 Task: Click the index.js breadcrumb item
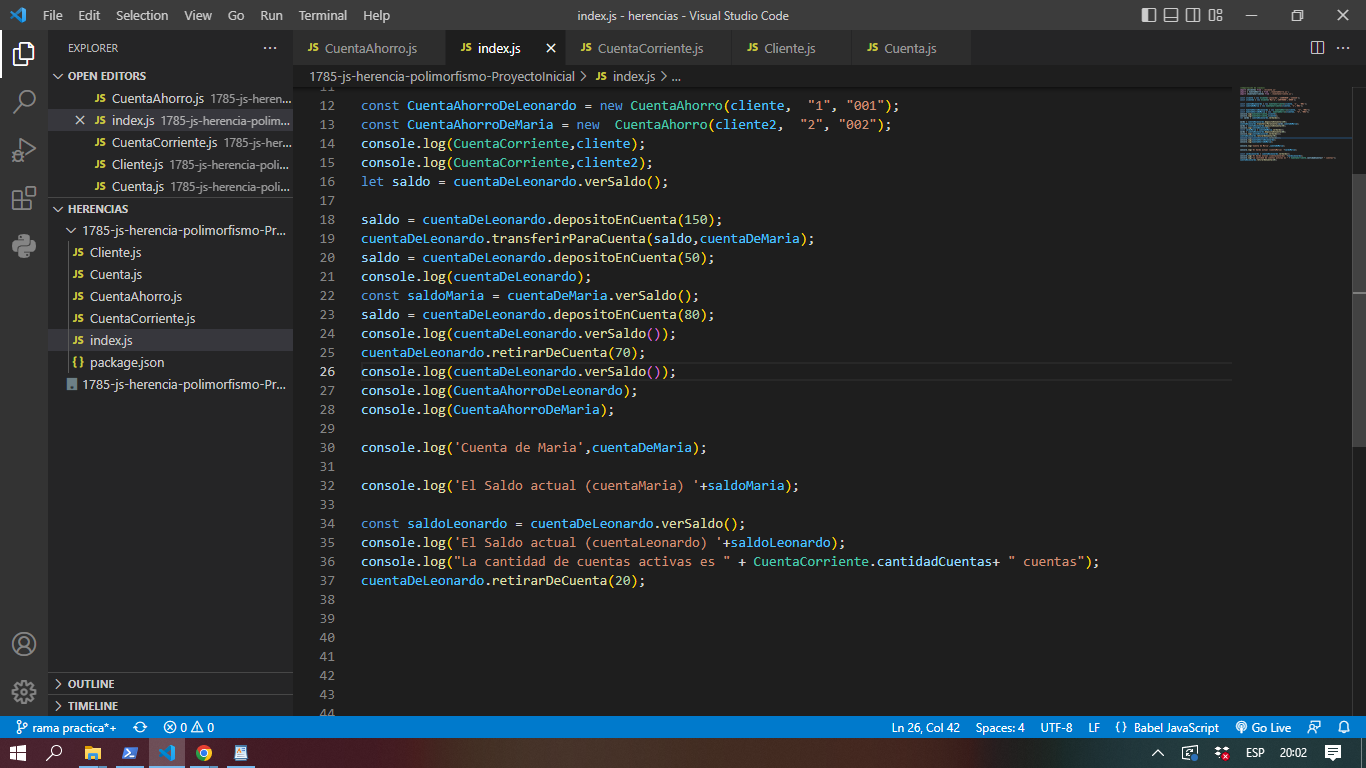(x=625, y=76)
